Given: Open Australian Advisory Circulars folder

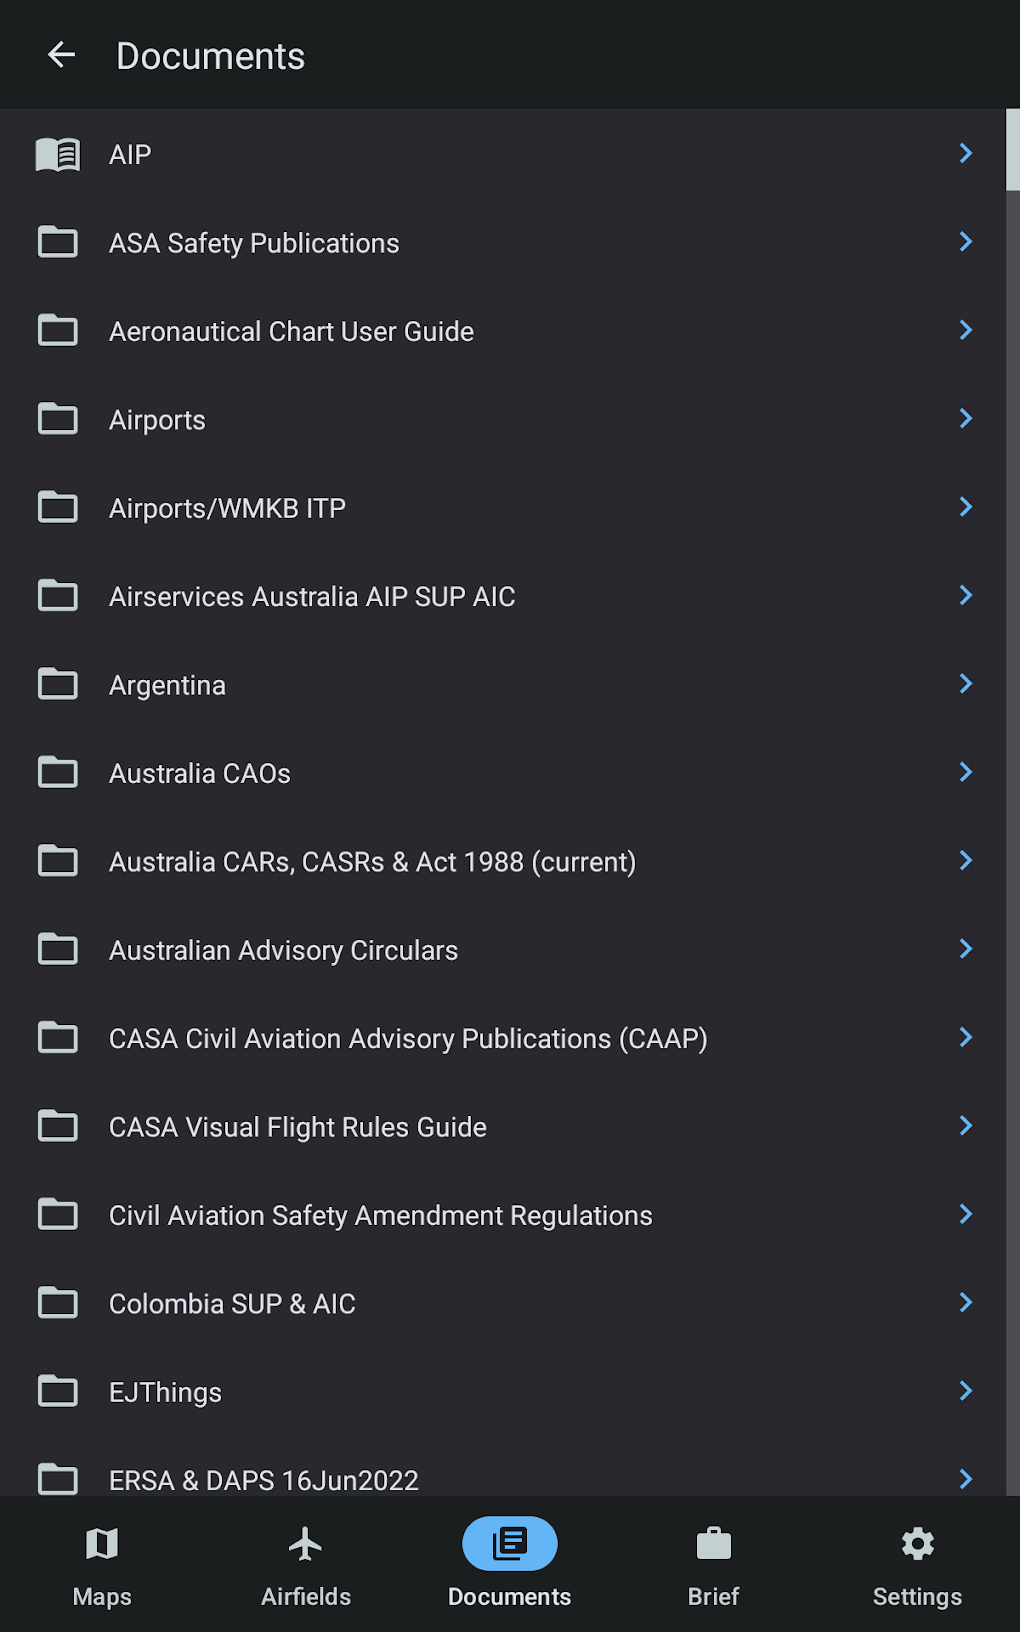Looking at the screenshot, I should [283, 950].
